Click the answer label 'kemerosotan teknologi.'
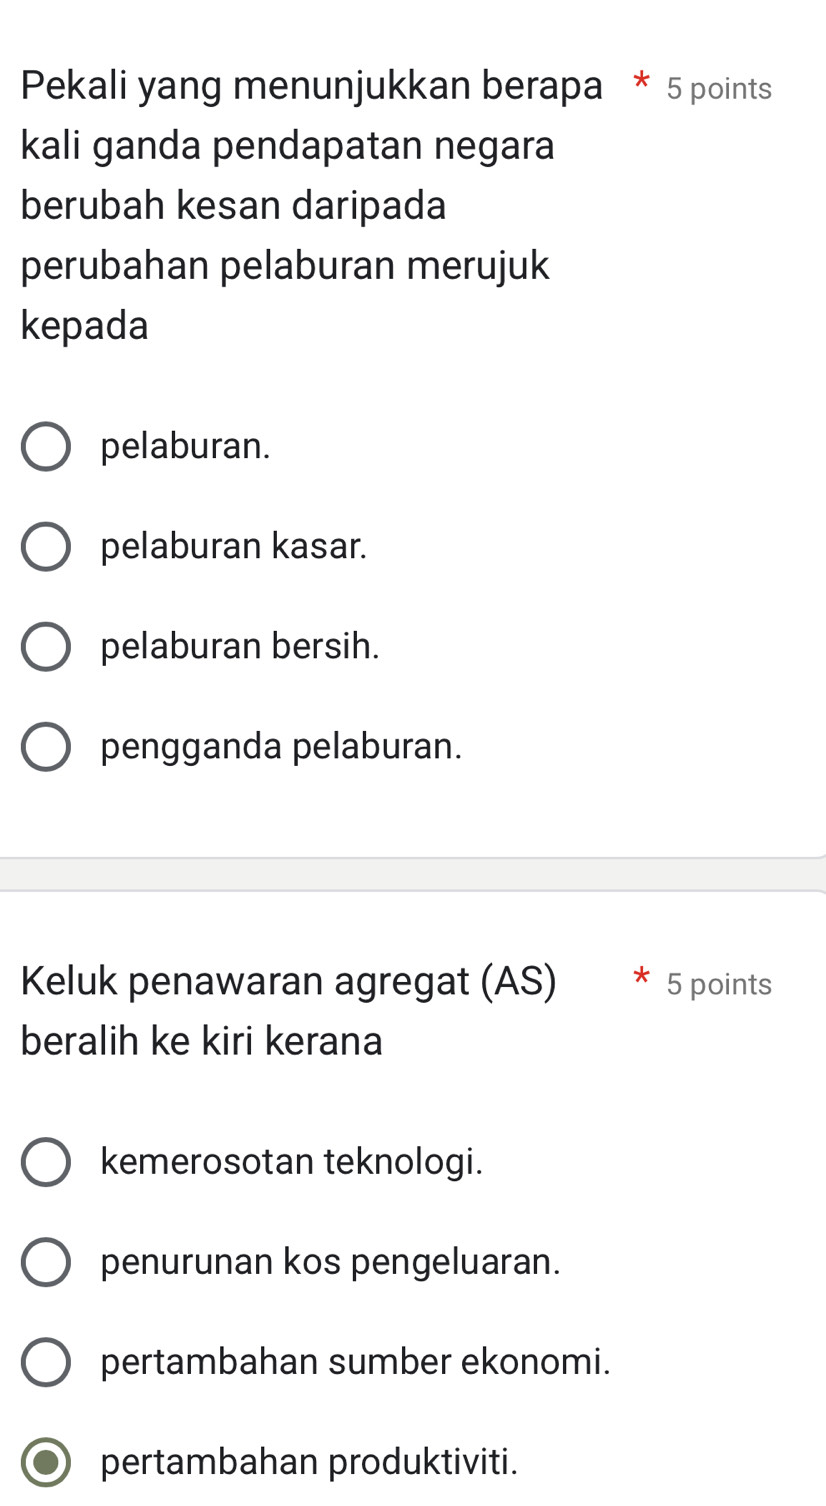The image size is (826, 1506). tap(292, 1162)
